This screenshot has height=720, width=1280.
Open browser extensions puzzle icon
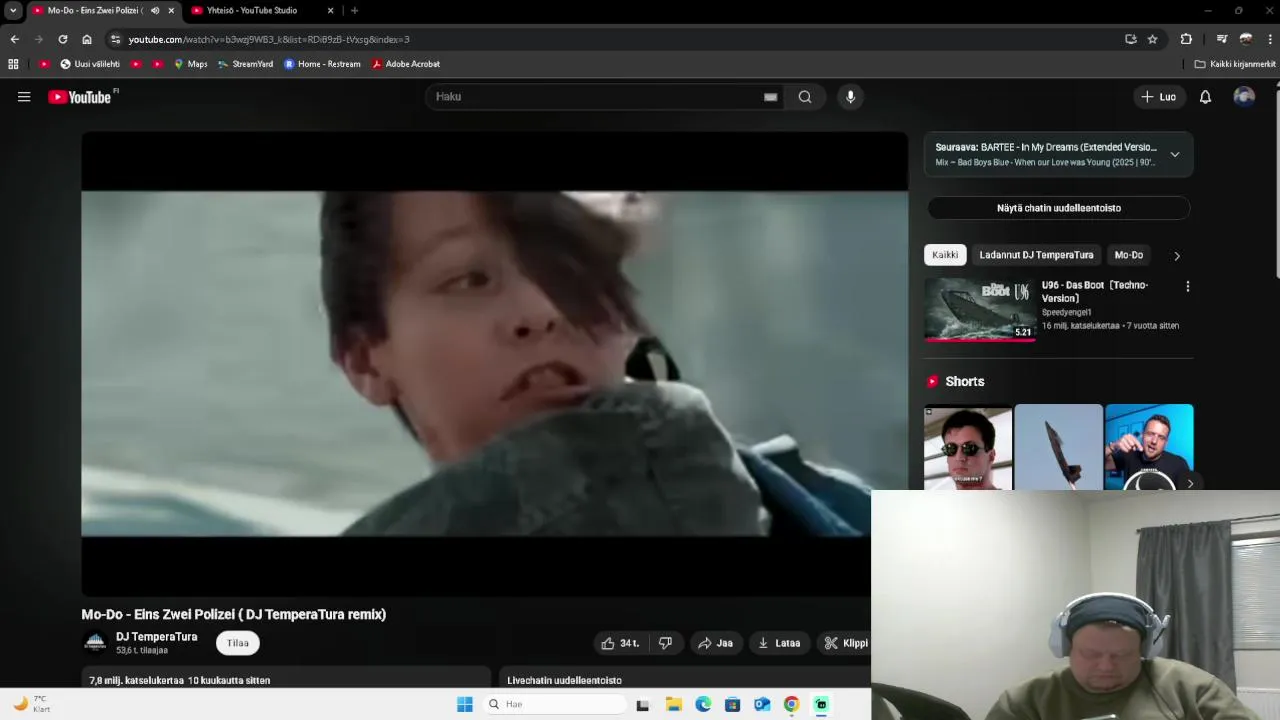[x=1186, y=39]
